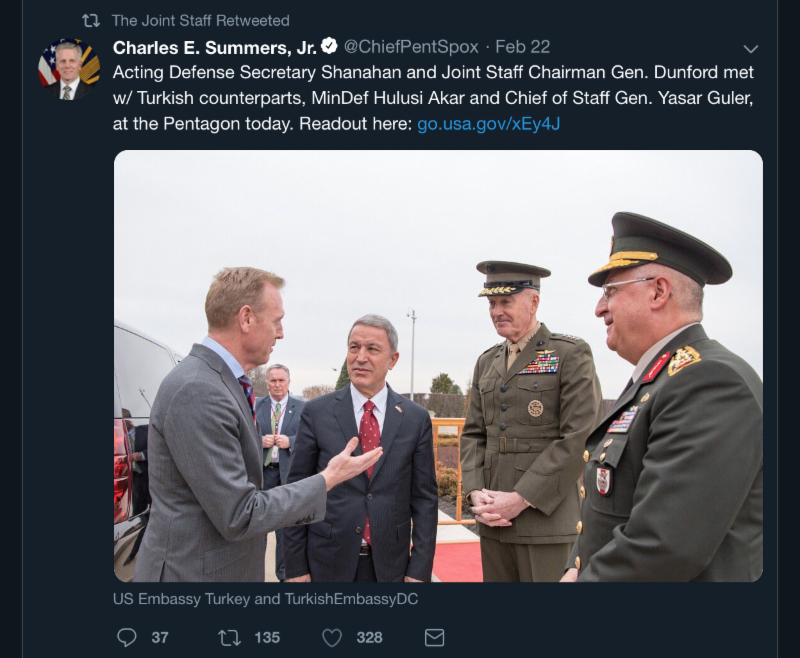Click the envelope direct message icon
The height and width of the screenshot is (658, 800).
(434, 637)
